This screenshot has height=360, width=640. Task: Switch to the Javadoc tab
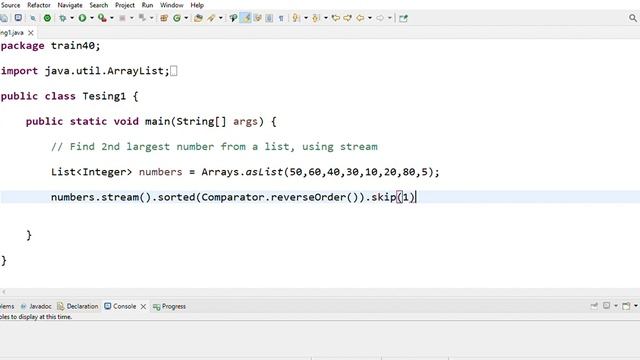pyautogui.click(x=36, y=306)
